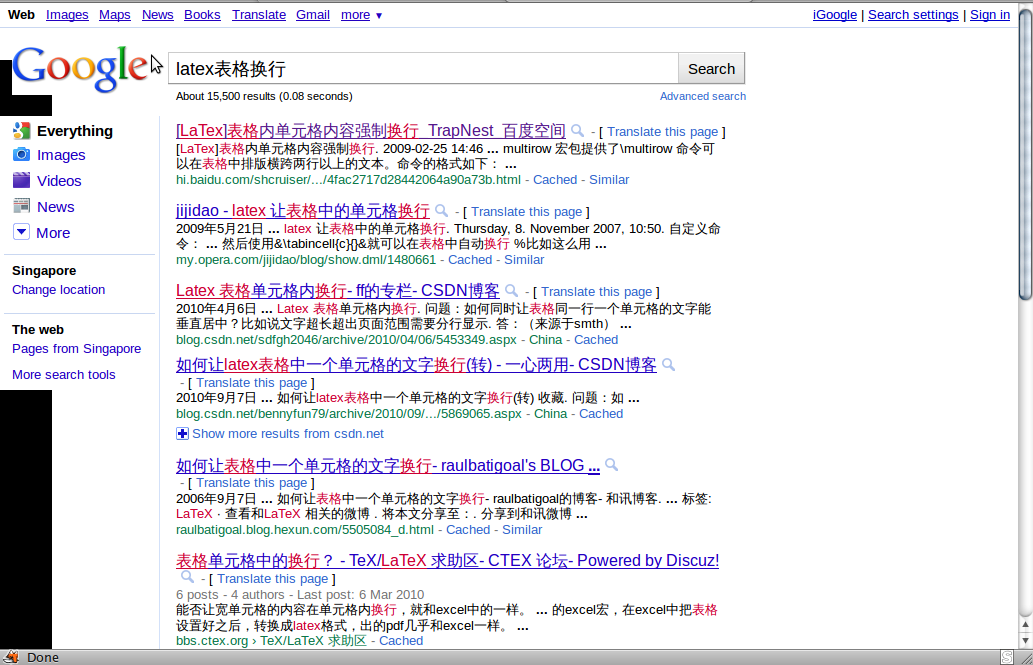Open the Latex 表格单元格内换行 CSDN result title
1033x665 pixels.
(x=338, y=291)
